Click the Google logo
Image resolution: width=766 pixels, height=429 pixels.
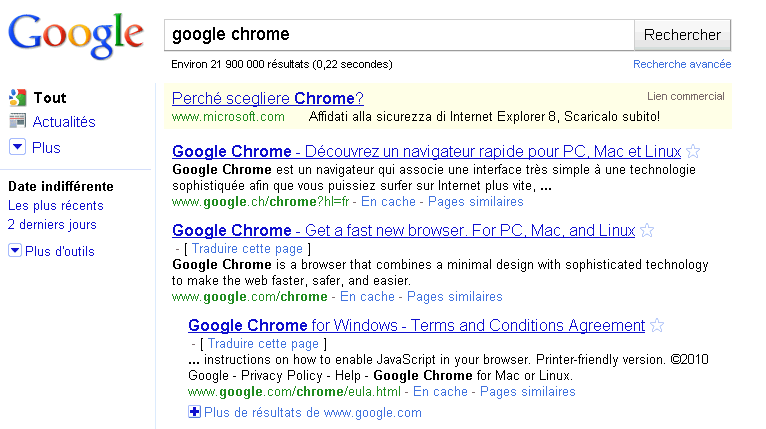[x=76, y=36]
